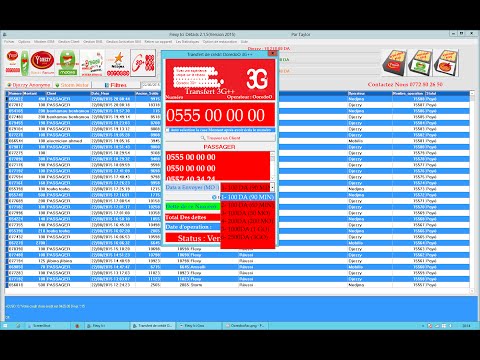Select 0550 00 00 00 in the numbers list
Screen dimensions: 480x360
[x=218, y=168]
